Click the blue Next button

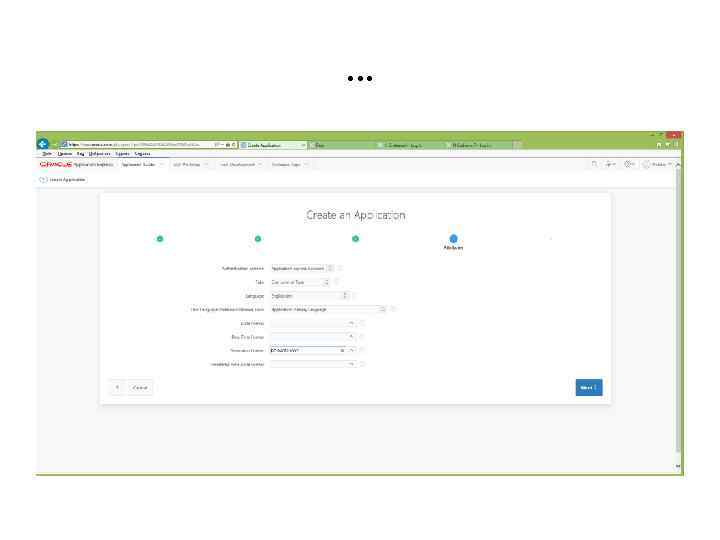pyautogui.click(x=589, y=388)
